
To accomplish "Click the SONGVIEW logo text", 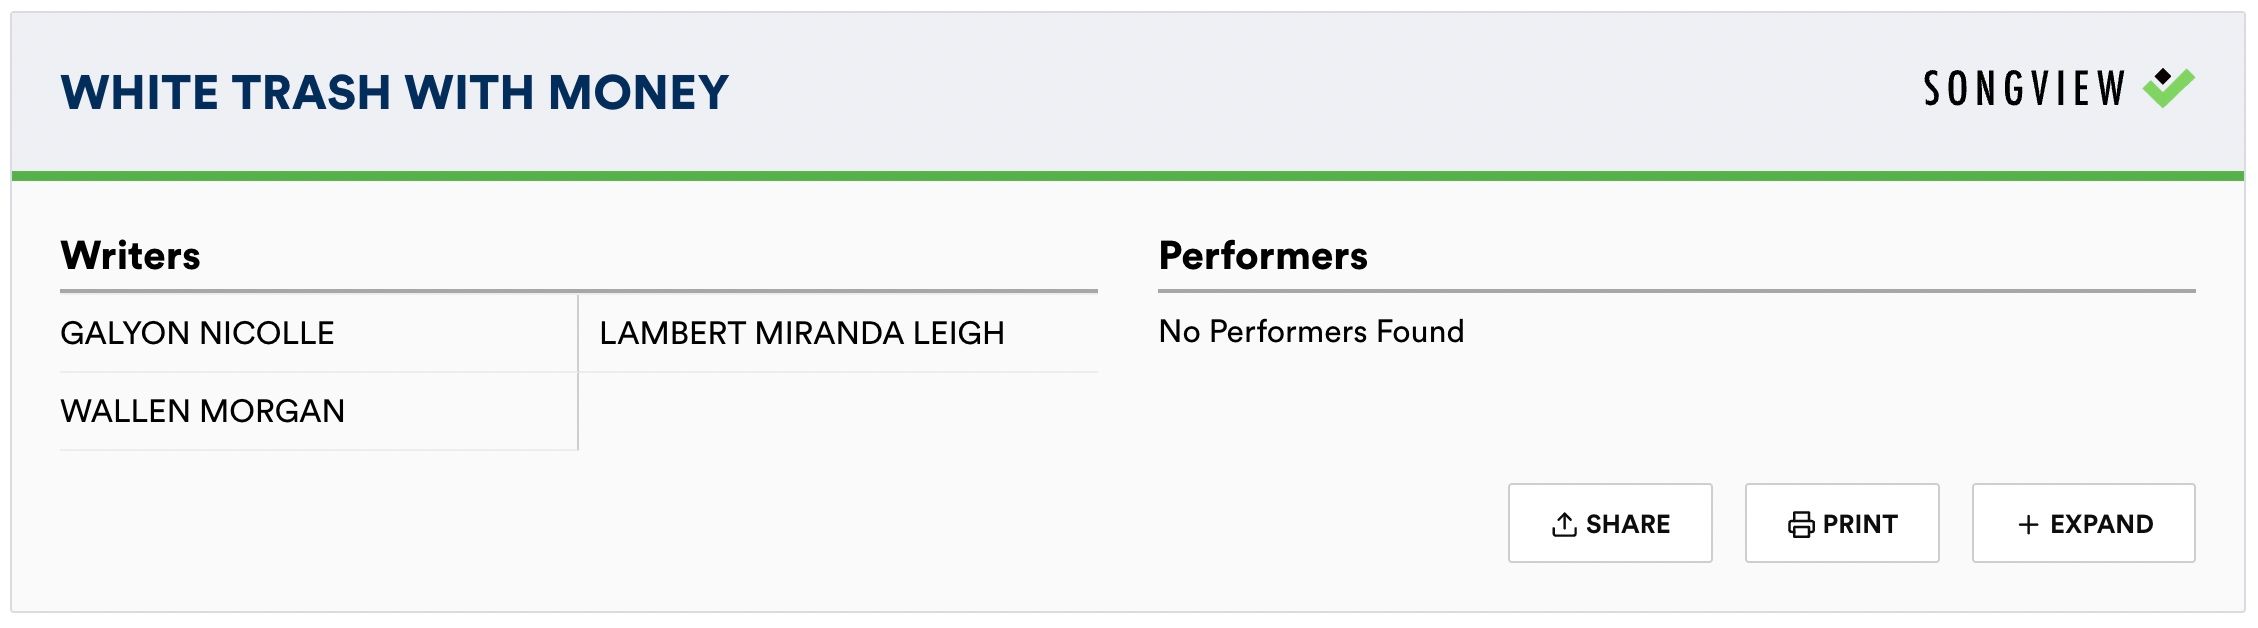I will (2024, 89).
